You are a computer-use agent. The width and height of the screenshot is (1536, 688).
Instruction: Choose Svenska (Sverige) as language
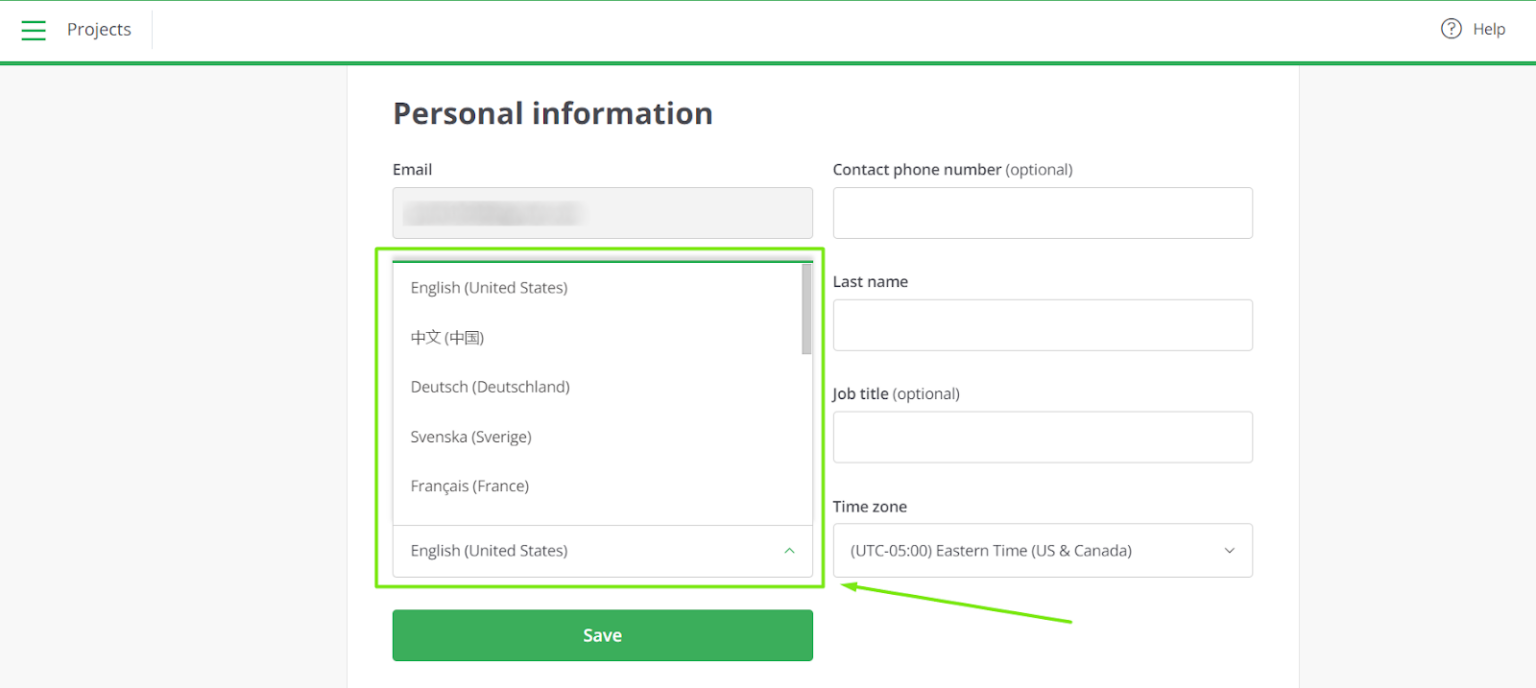click(471, 437)
